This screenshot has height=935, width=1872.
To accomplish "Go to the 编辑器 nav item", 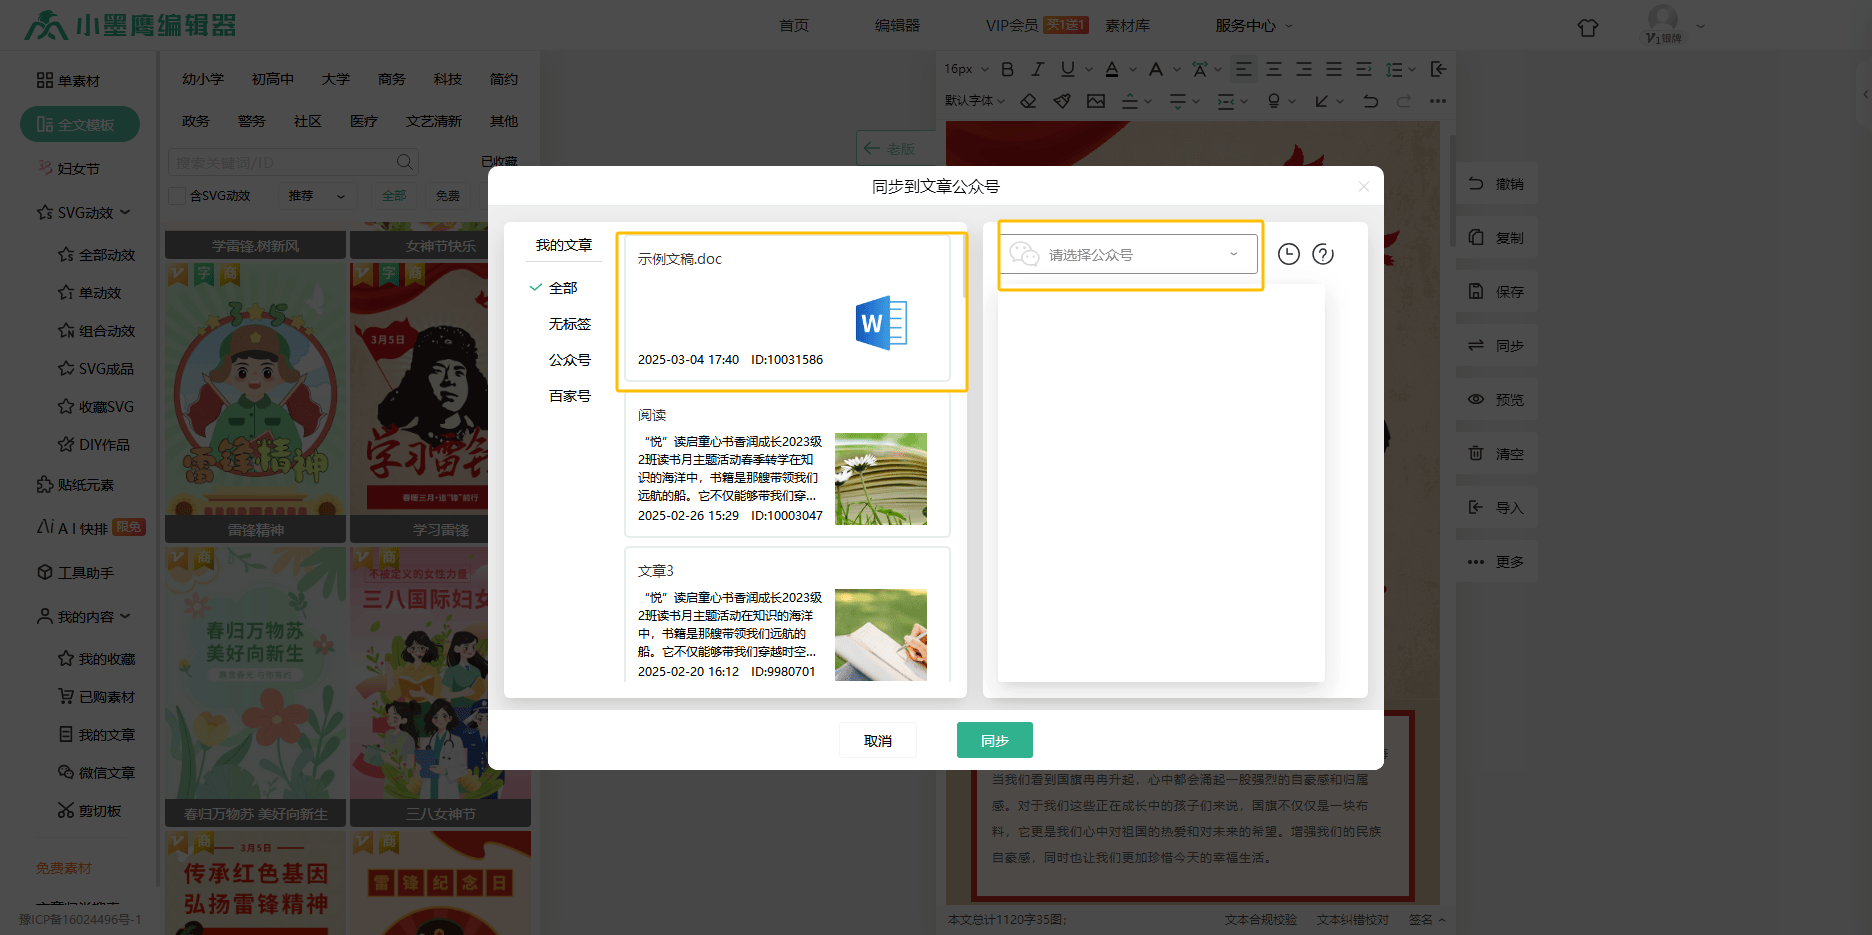I will [897, 25].
